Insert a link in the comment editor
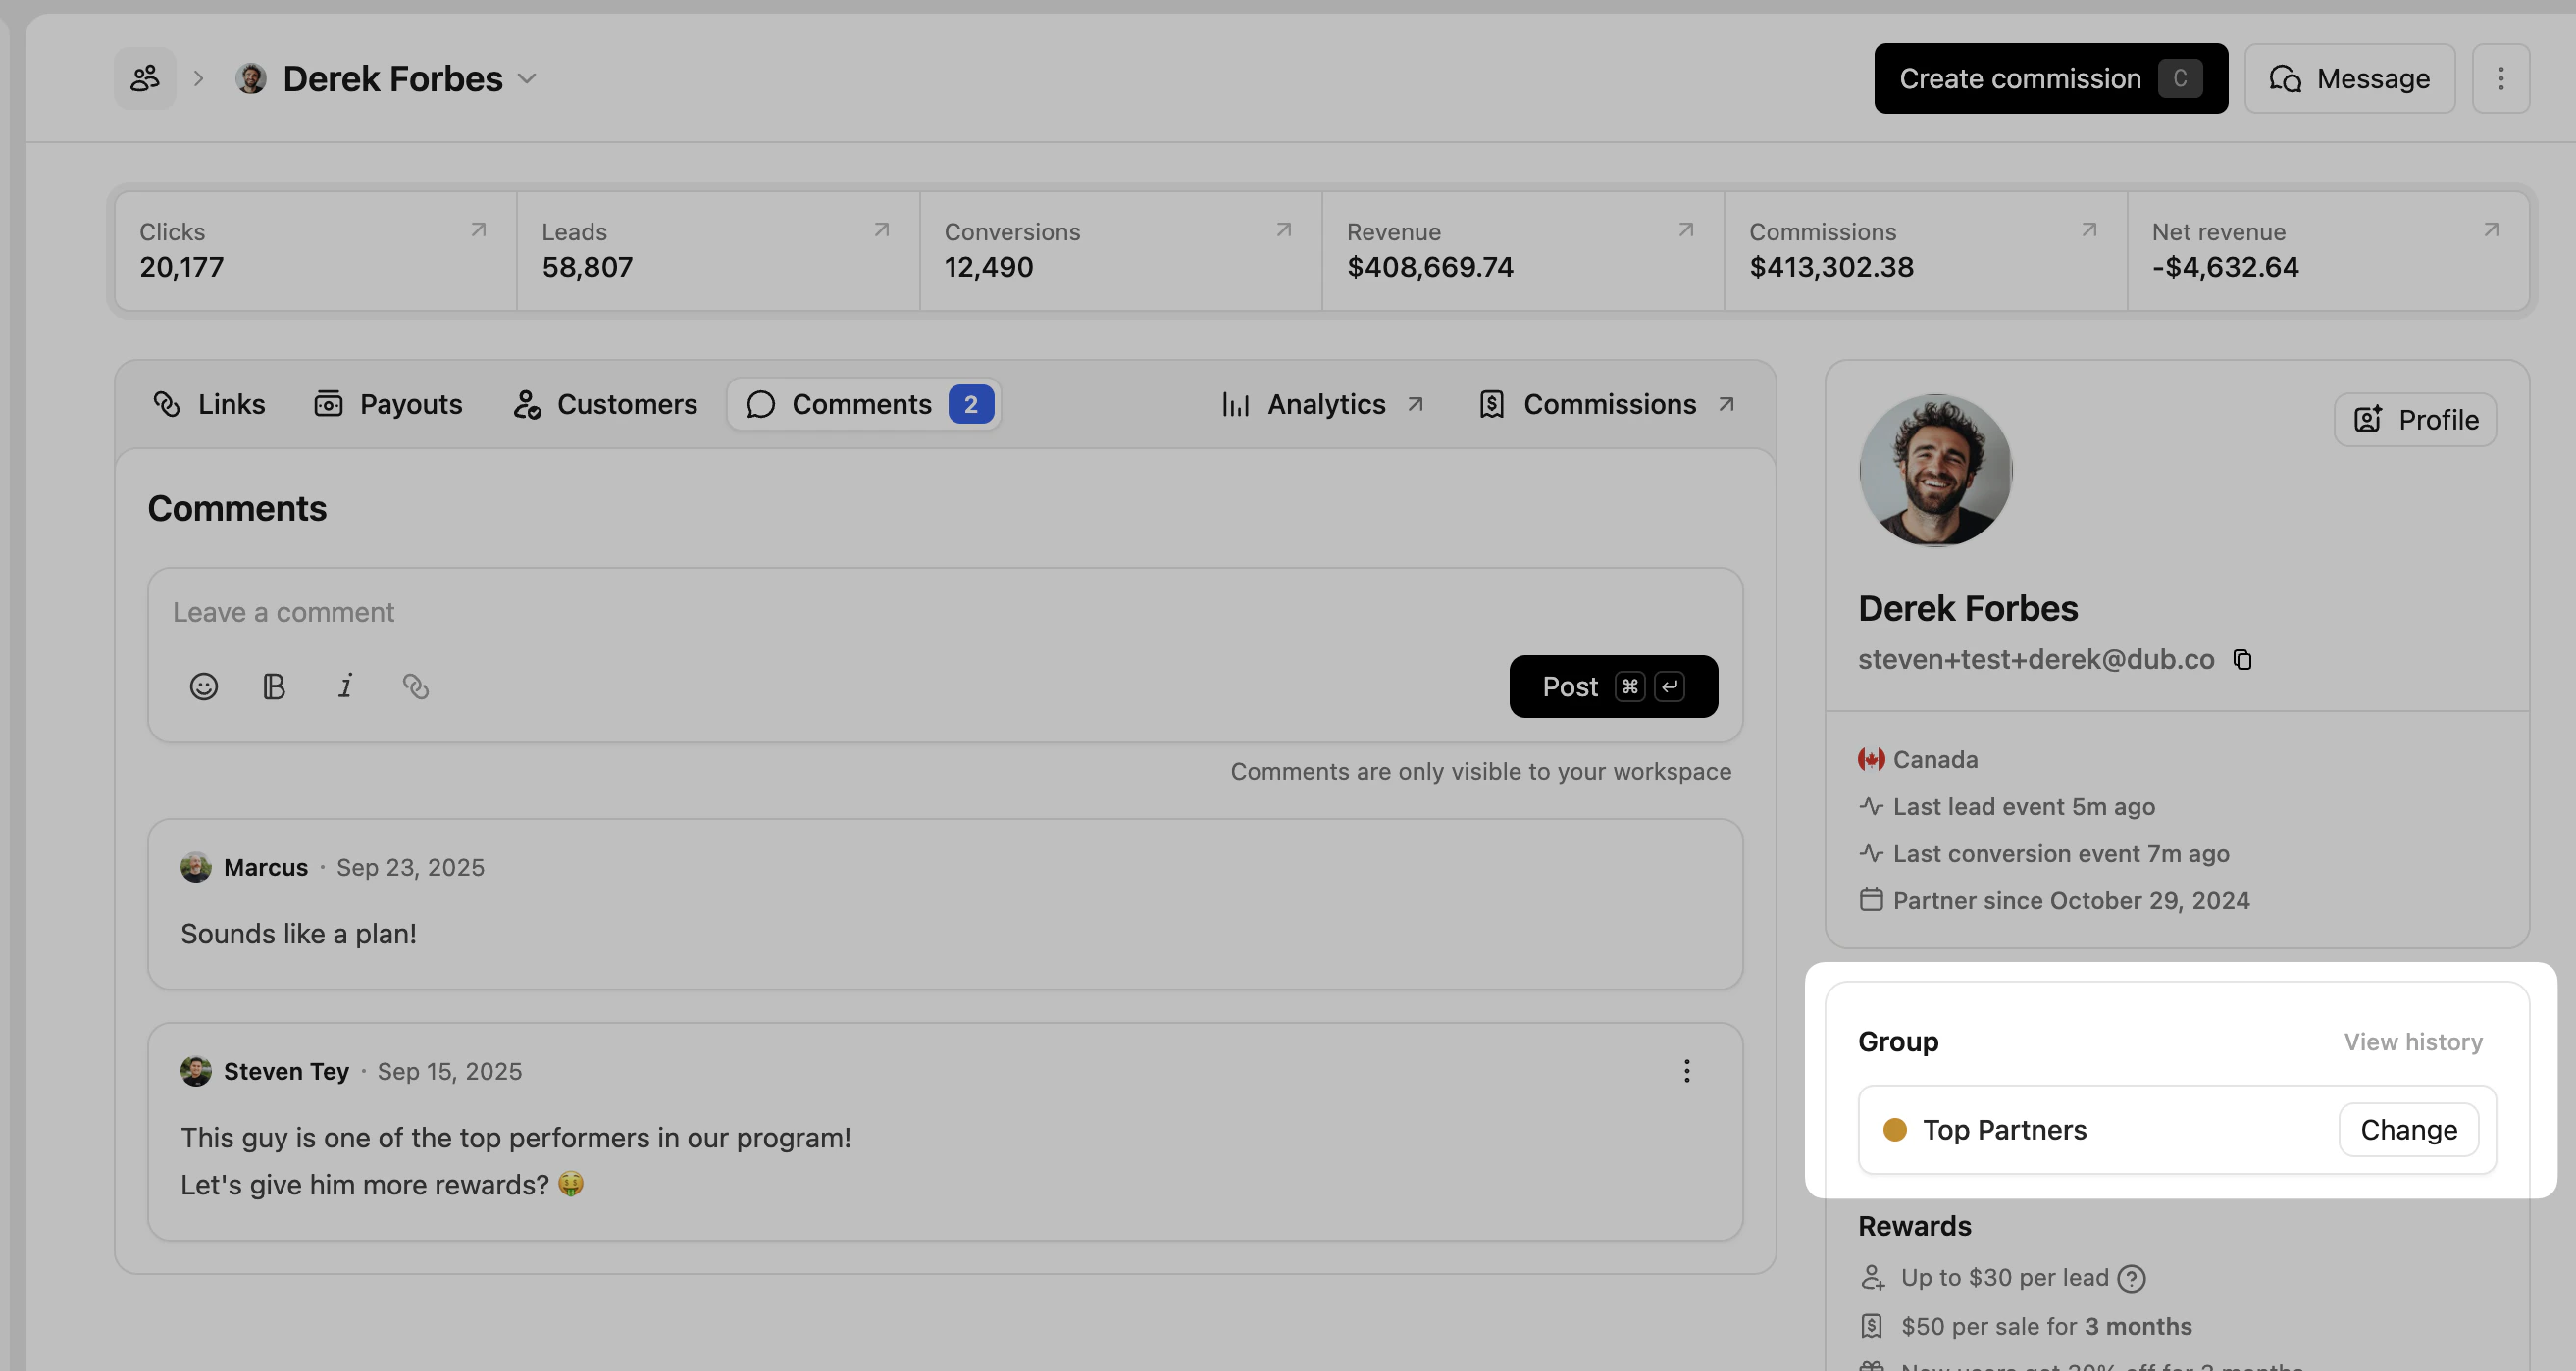 click(416, 686)
